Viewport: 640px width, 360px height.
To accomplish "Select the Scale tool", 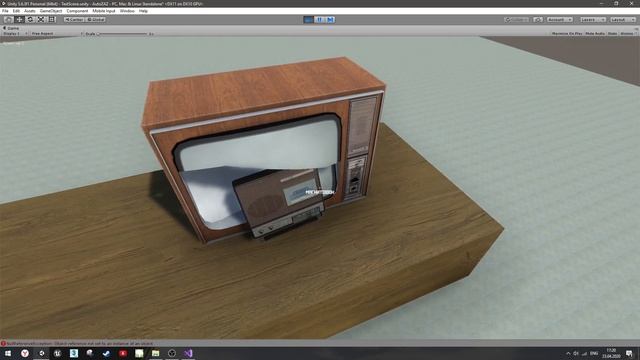I will [41, 20].
